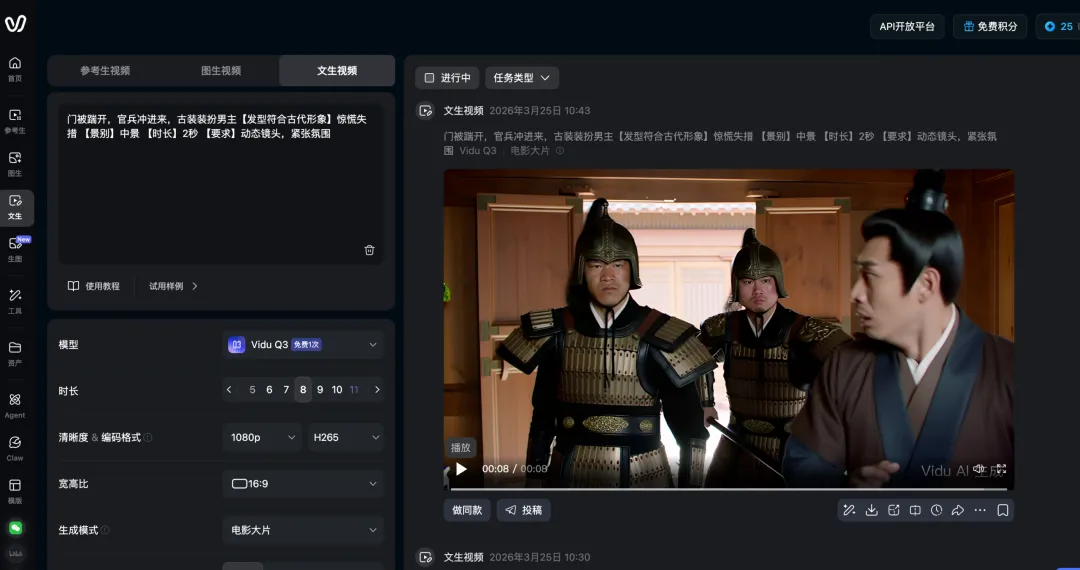
Task: Open 工具 tools sidebar icon
Action: [x=14, y=301]
